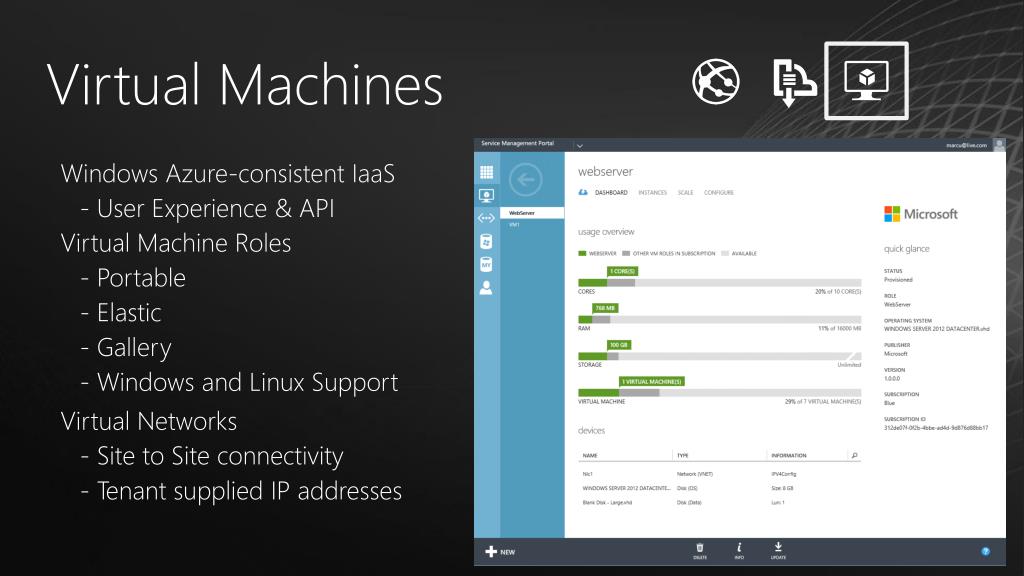Switch to the DASHBOARD tab

(611, 193)
